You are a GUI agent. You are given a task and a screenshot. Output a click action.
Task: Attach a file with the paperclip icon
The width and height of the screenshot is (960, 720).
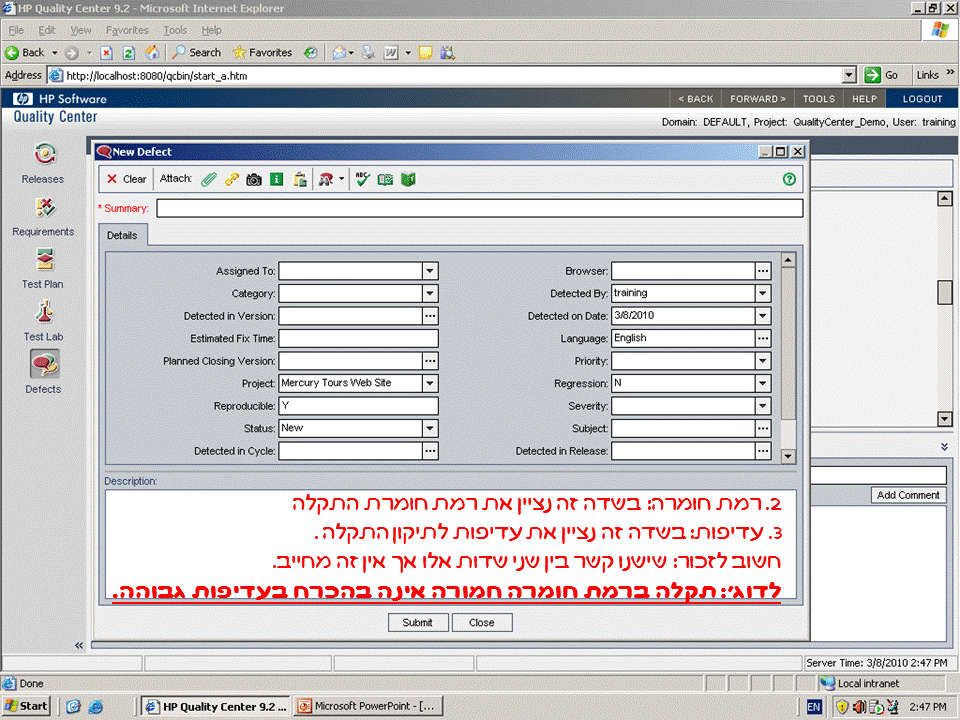pos(209,179)
